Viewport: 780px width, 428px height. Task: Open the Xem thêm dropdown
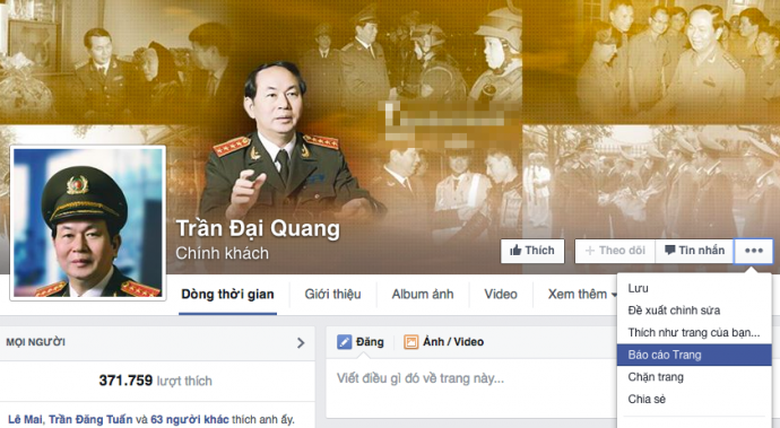pyautogui.click(x=582, y=294)
